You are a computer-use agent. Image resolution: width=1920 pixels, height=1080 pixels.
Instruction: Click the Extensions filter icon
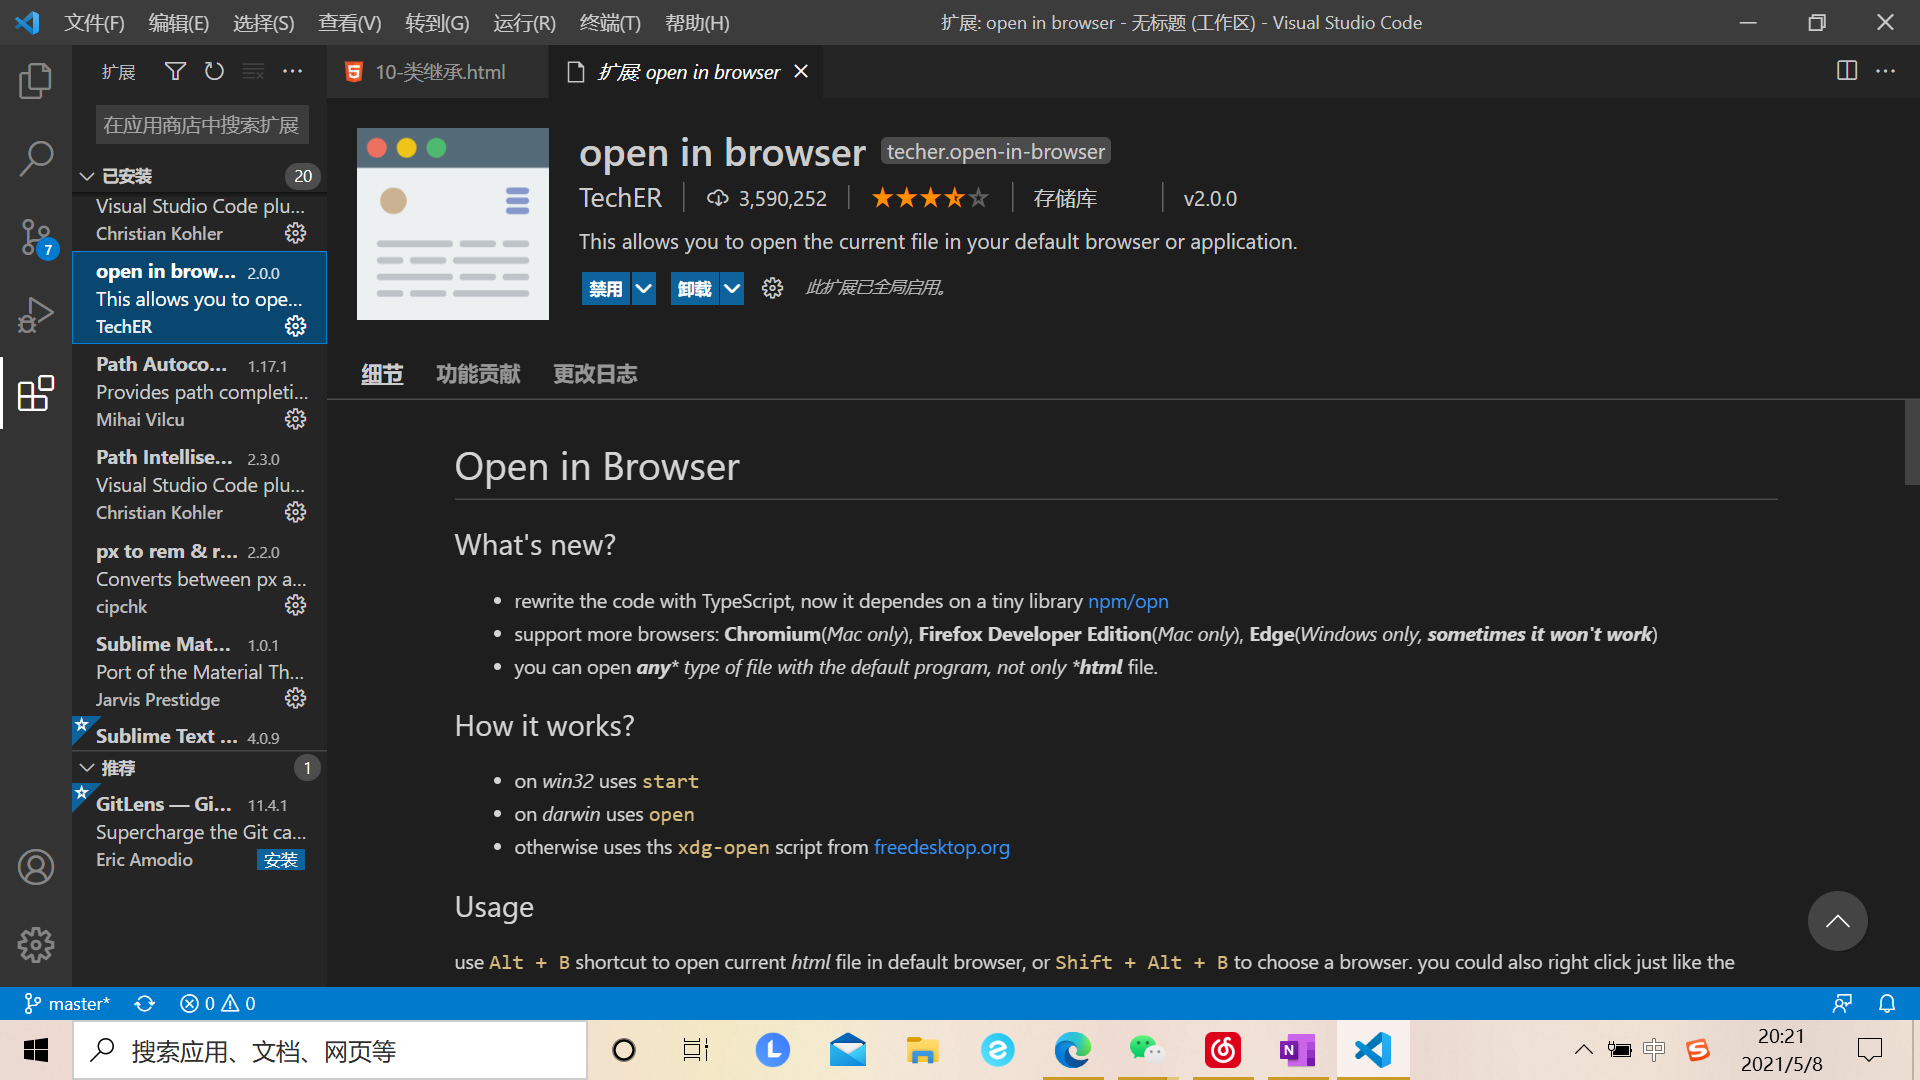click(x=173, y=73)
